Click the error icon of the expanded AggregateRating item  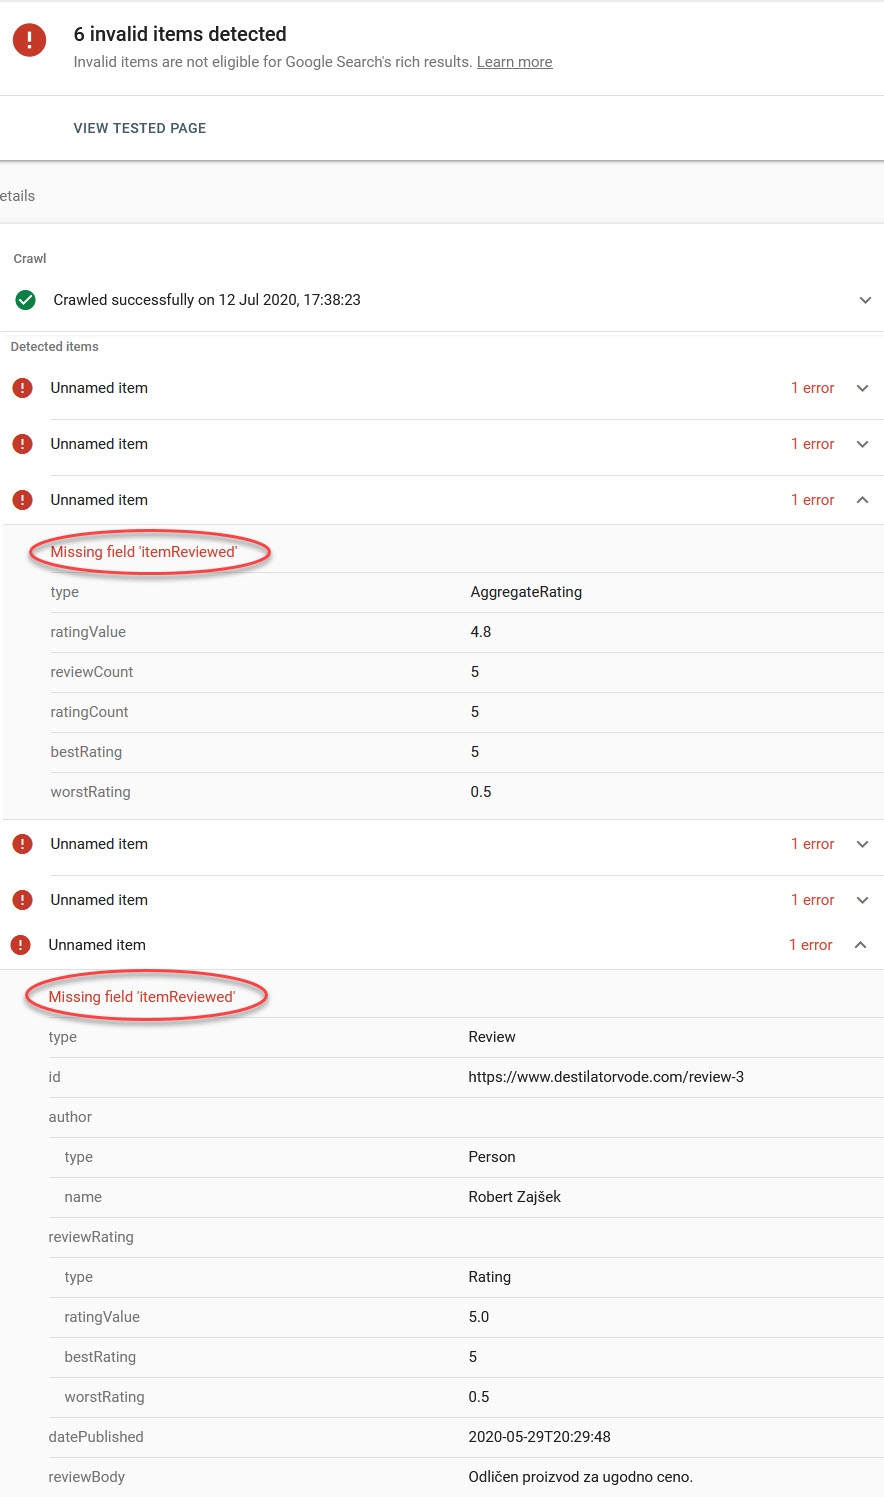tap(22, 500)
